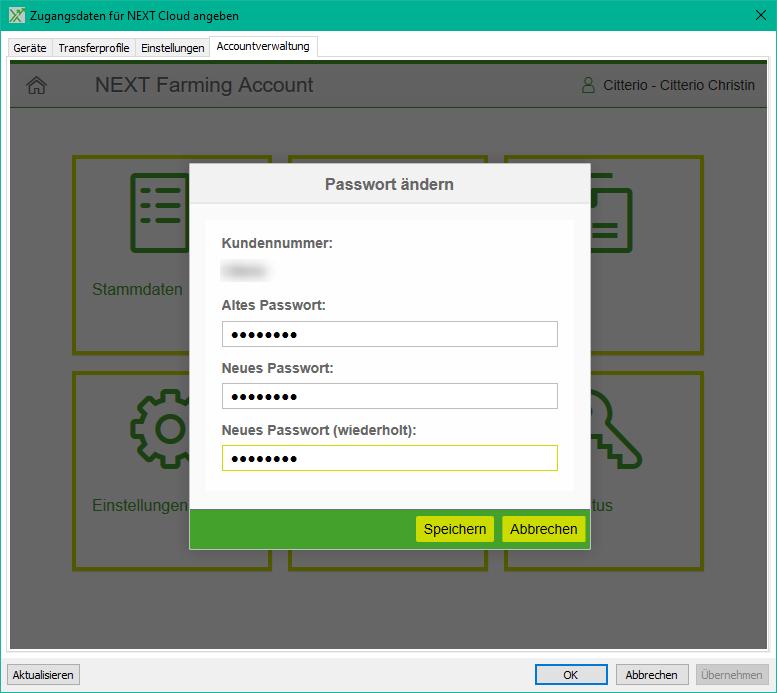The width and height of the screenshot is (777, 693).
Task: Click the Übernehmen button
Action: [732, 675]
